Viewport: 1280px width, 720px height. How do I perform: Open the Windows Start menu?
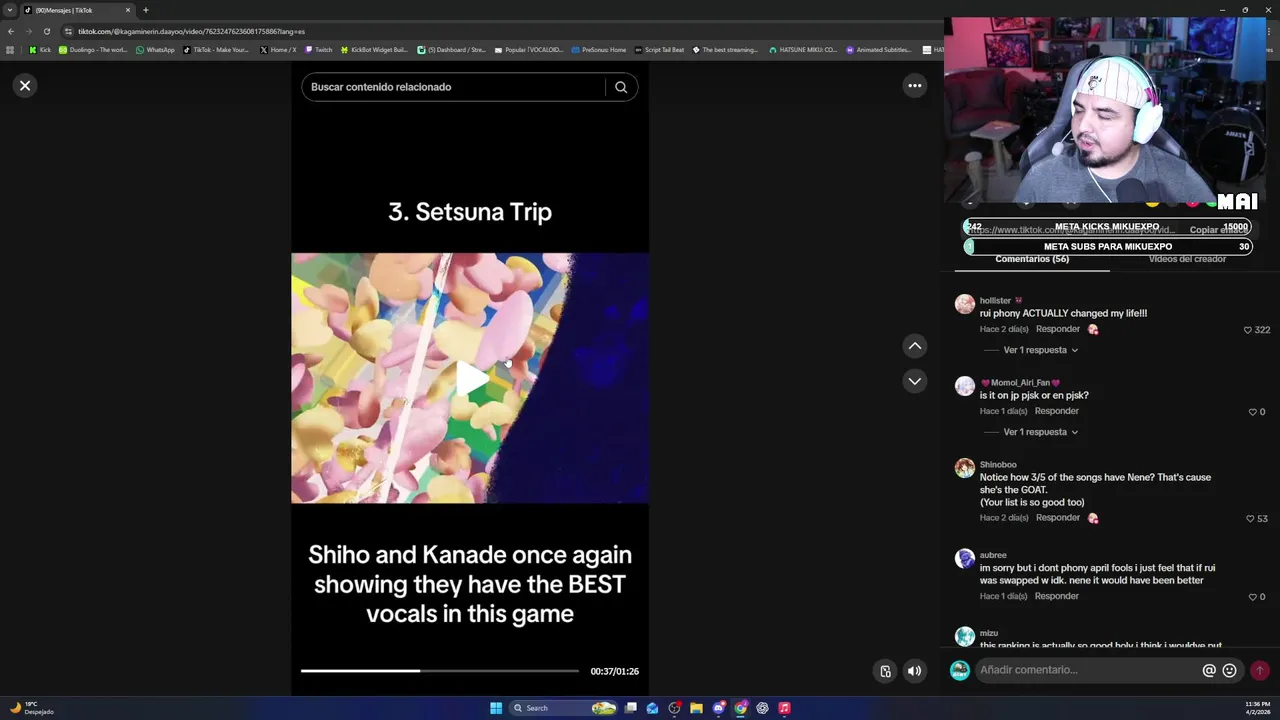(496, 708)
